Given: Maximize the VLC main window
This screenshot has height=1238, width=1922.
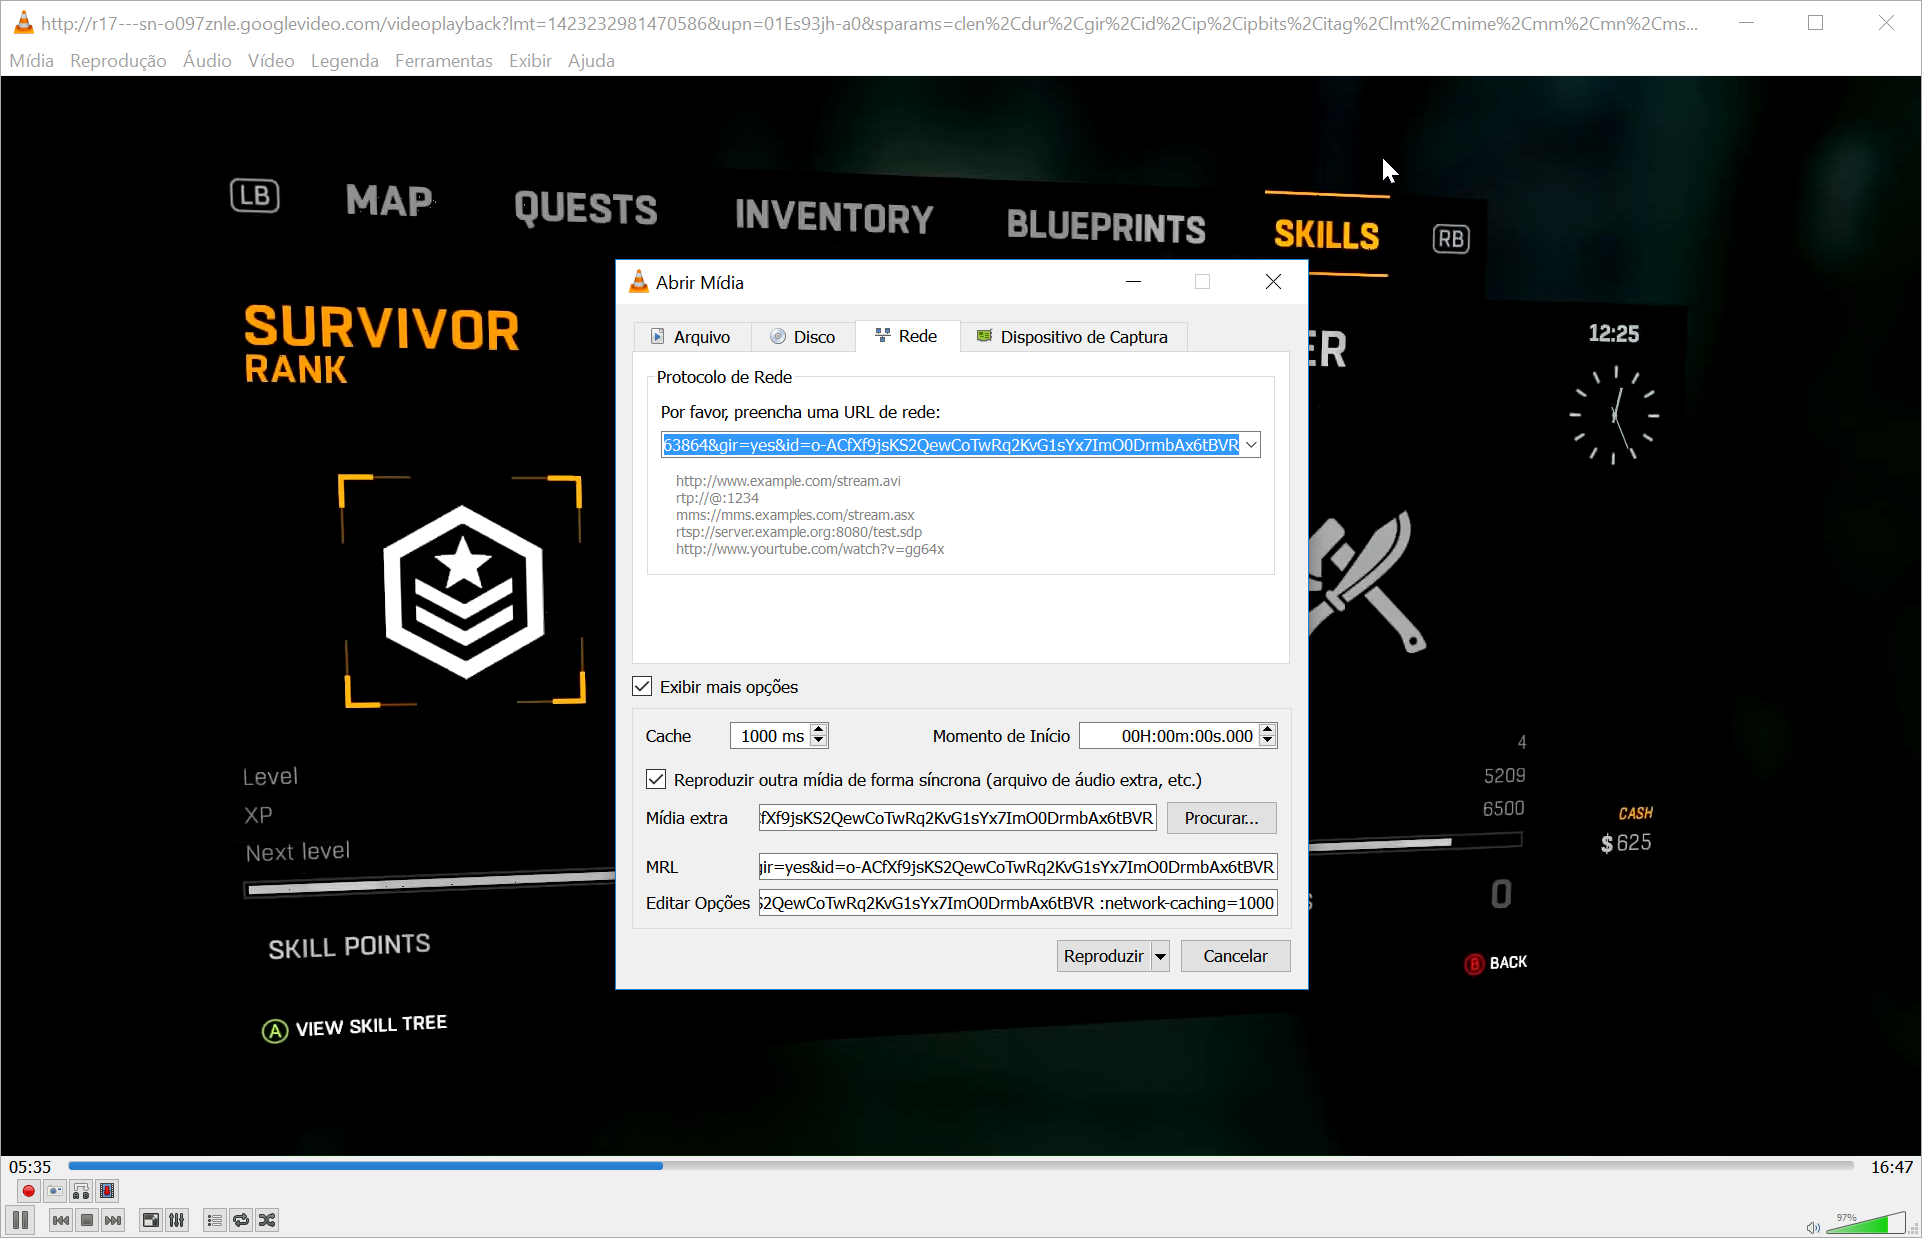Looking at the screenshot, I should (x=1815, y=23).
